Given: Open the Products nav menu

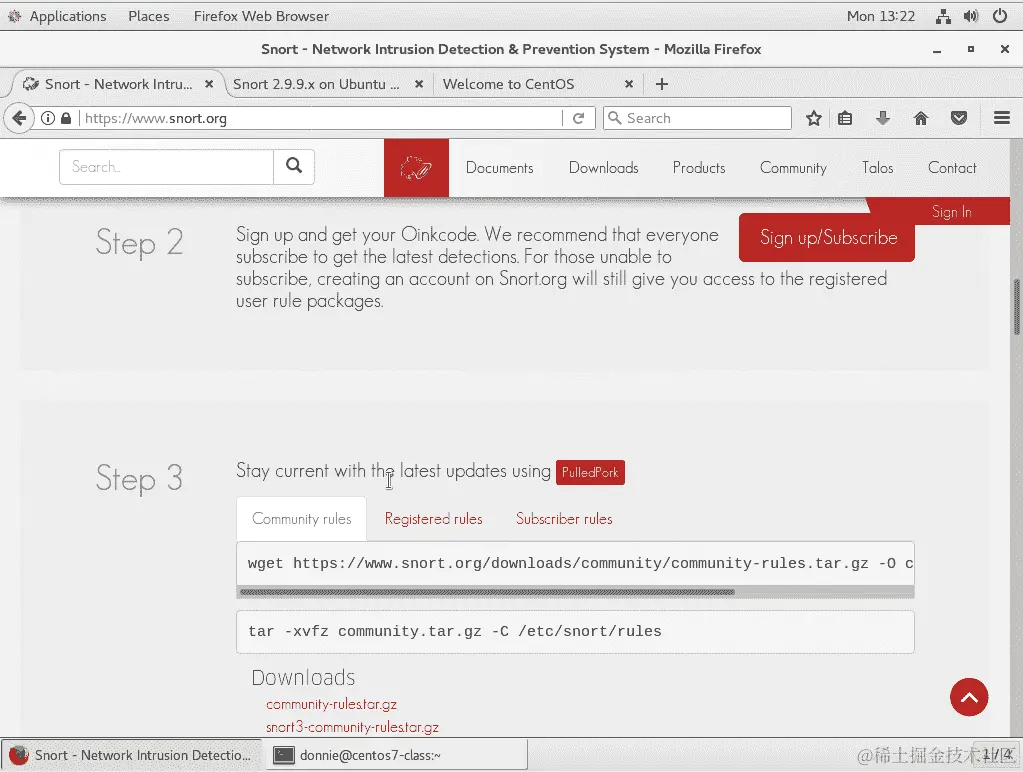Looking at the screenshot, I should click(699, 168).
